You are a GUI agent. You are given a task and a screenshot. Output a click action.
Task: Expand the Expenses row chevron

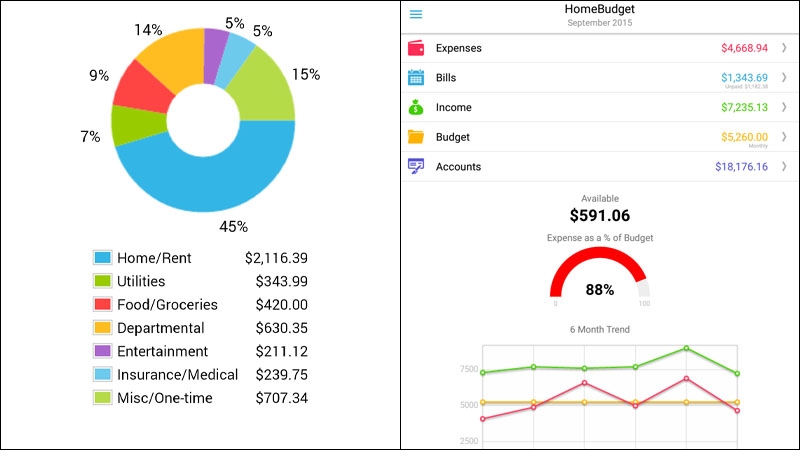(784, 48)
